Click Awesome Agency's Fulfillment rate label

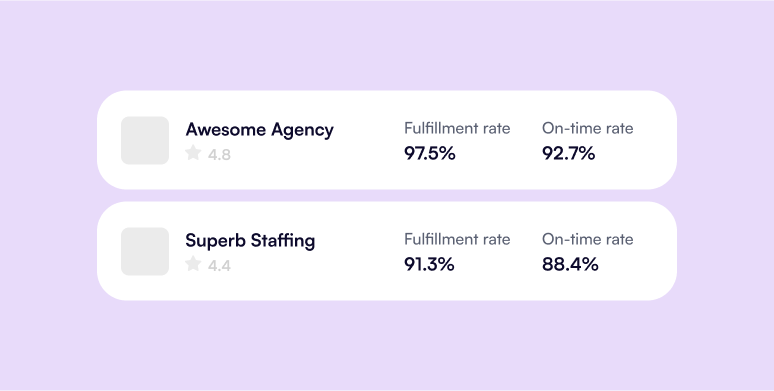457,128
